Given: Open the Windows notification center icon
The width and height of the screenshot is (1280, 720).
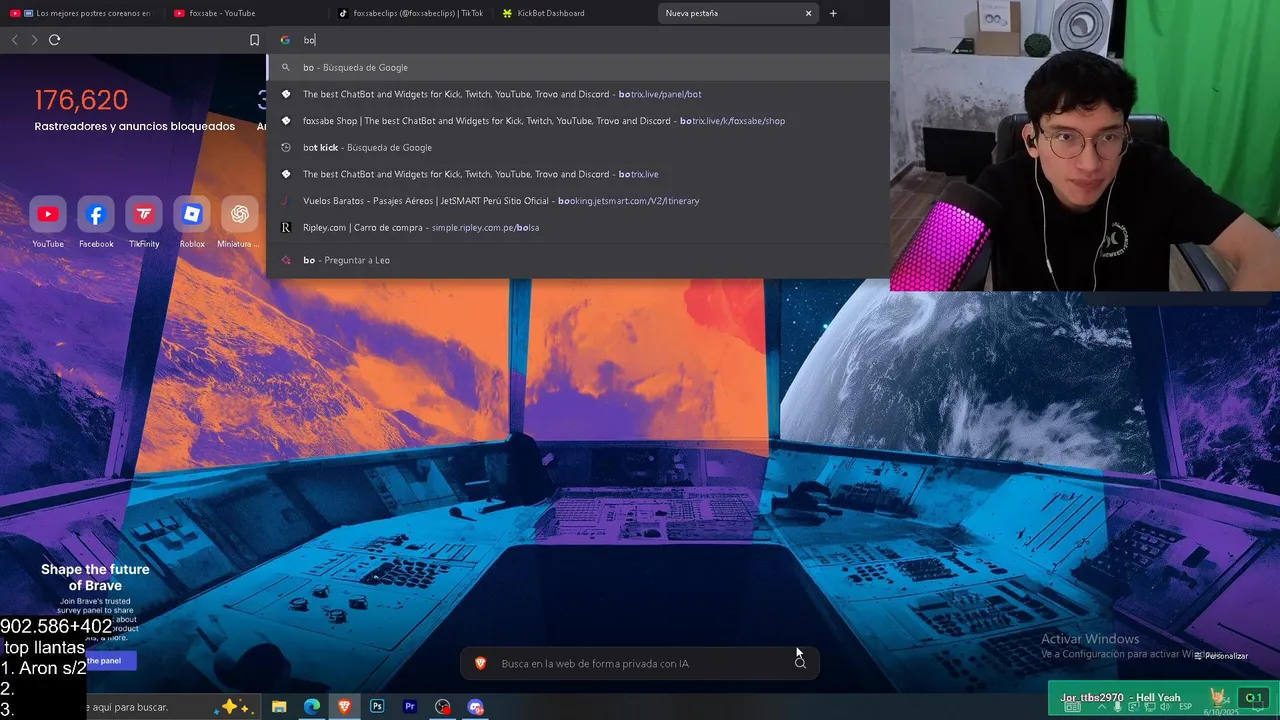Looking at the screenshot, I should click(x=1258, y=706).
